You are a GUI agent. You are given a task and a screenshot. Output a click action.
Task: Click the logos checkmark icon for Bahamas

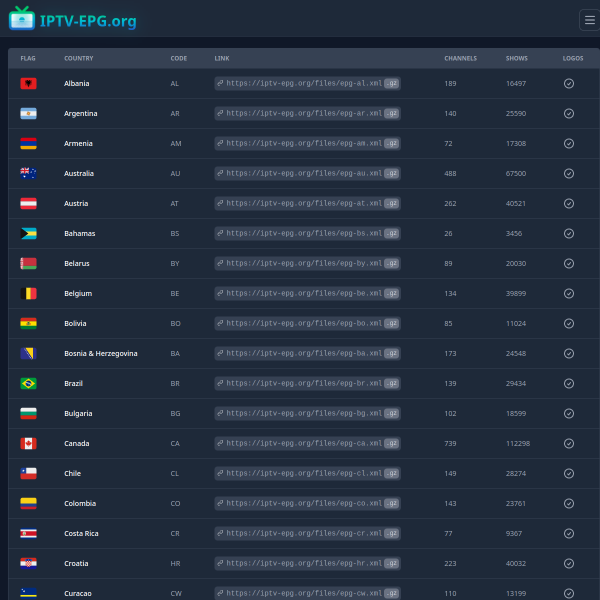click(569, 233)
